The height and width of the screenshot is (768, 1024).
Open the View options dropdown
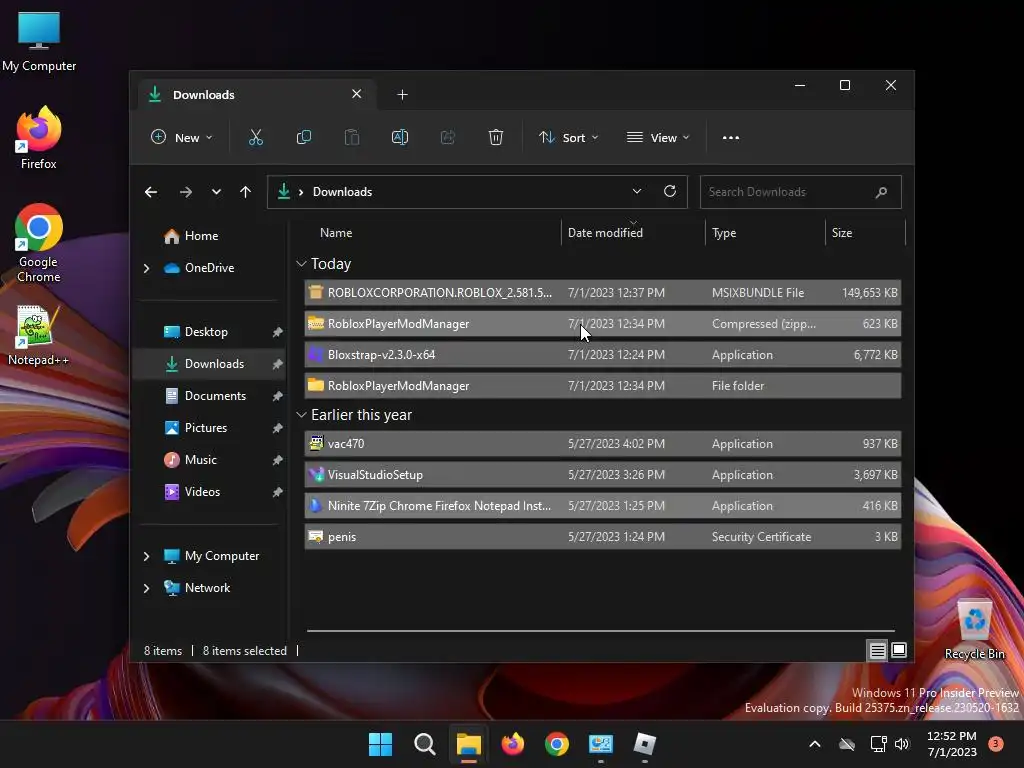tap(658, 138)
